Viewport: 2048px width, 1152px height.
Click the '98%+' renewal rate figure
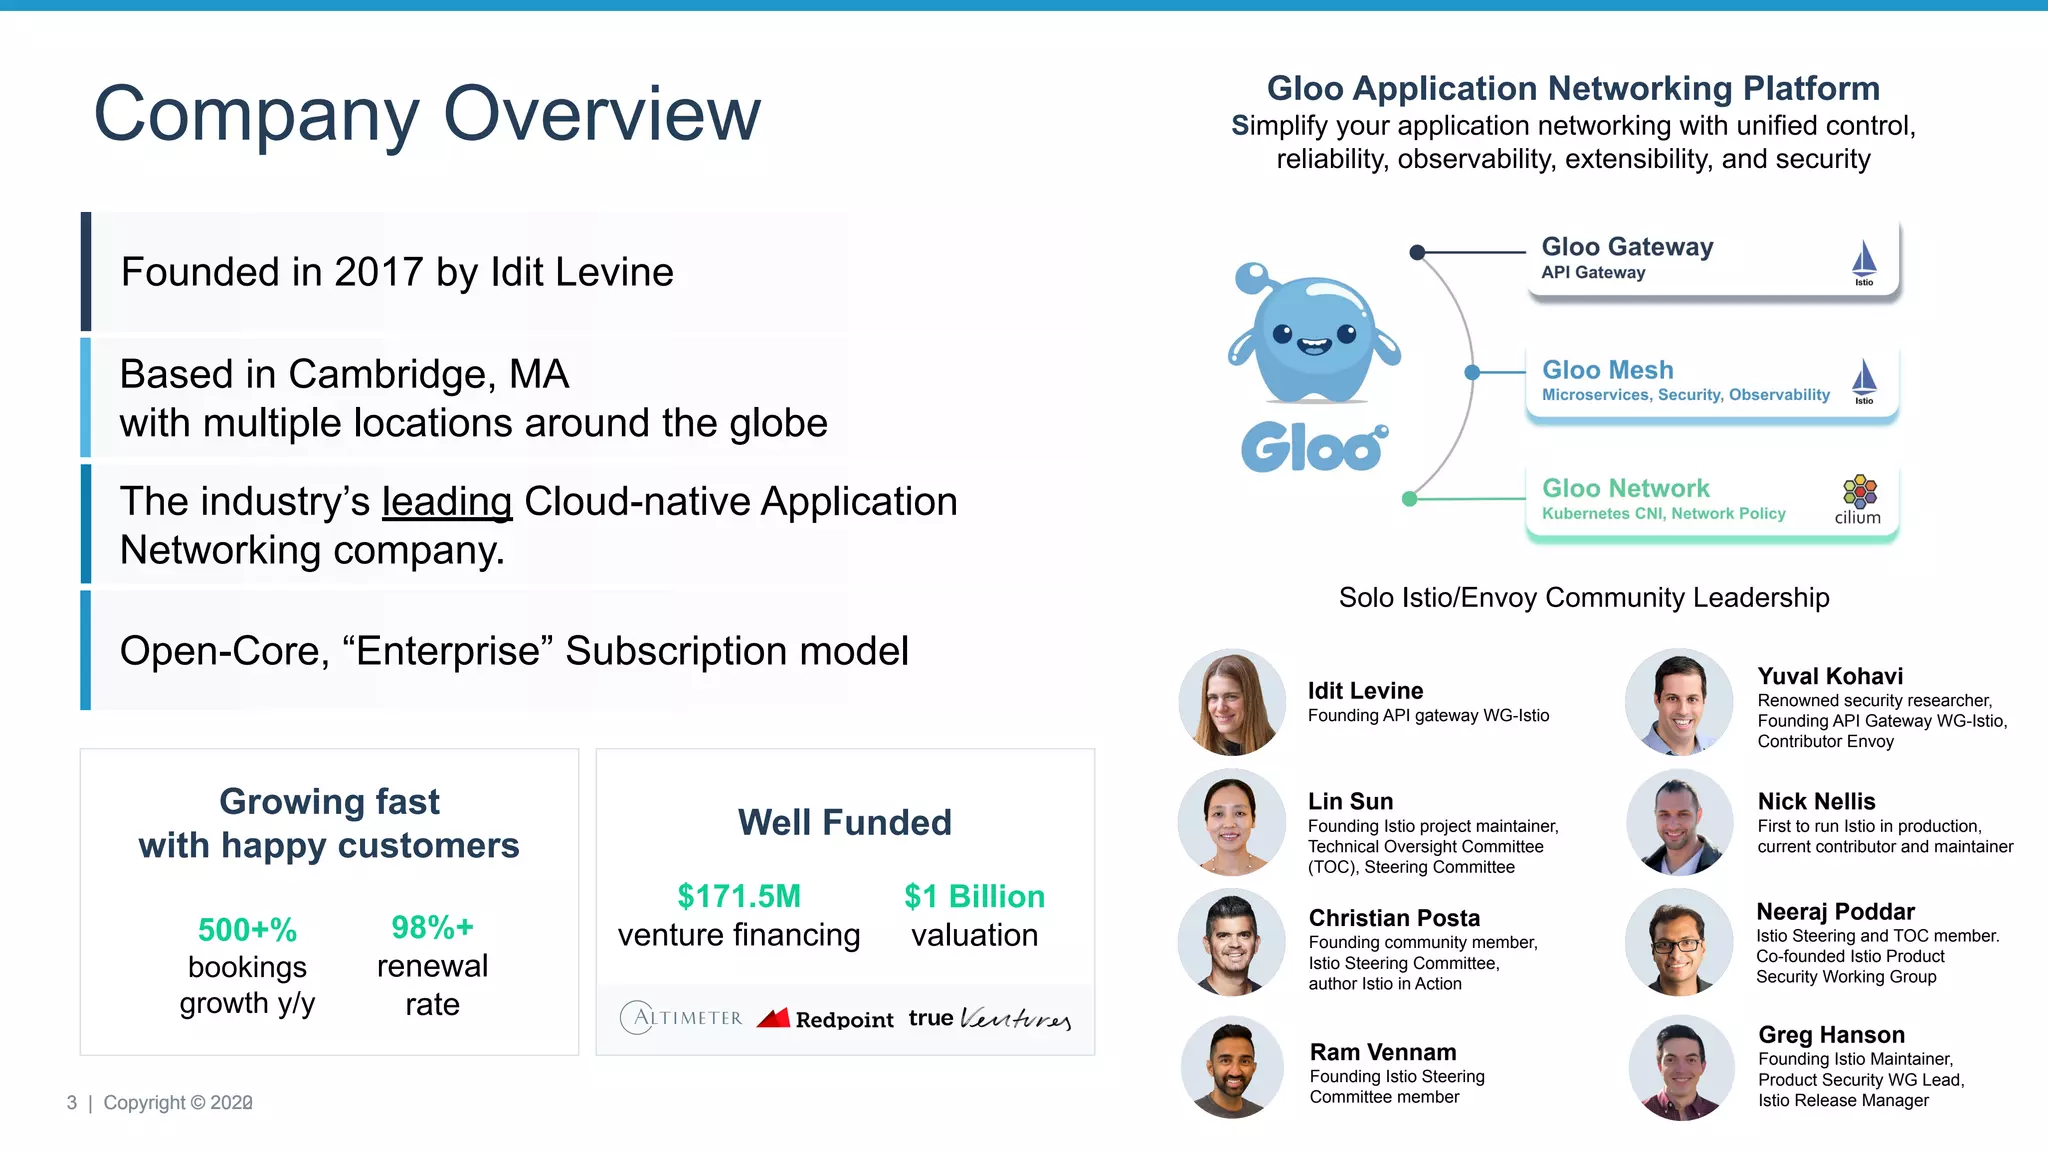coord(432,928)
